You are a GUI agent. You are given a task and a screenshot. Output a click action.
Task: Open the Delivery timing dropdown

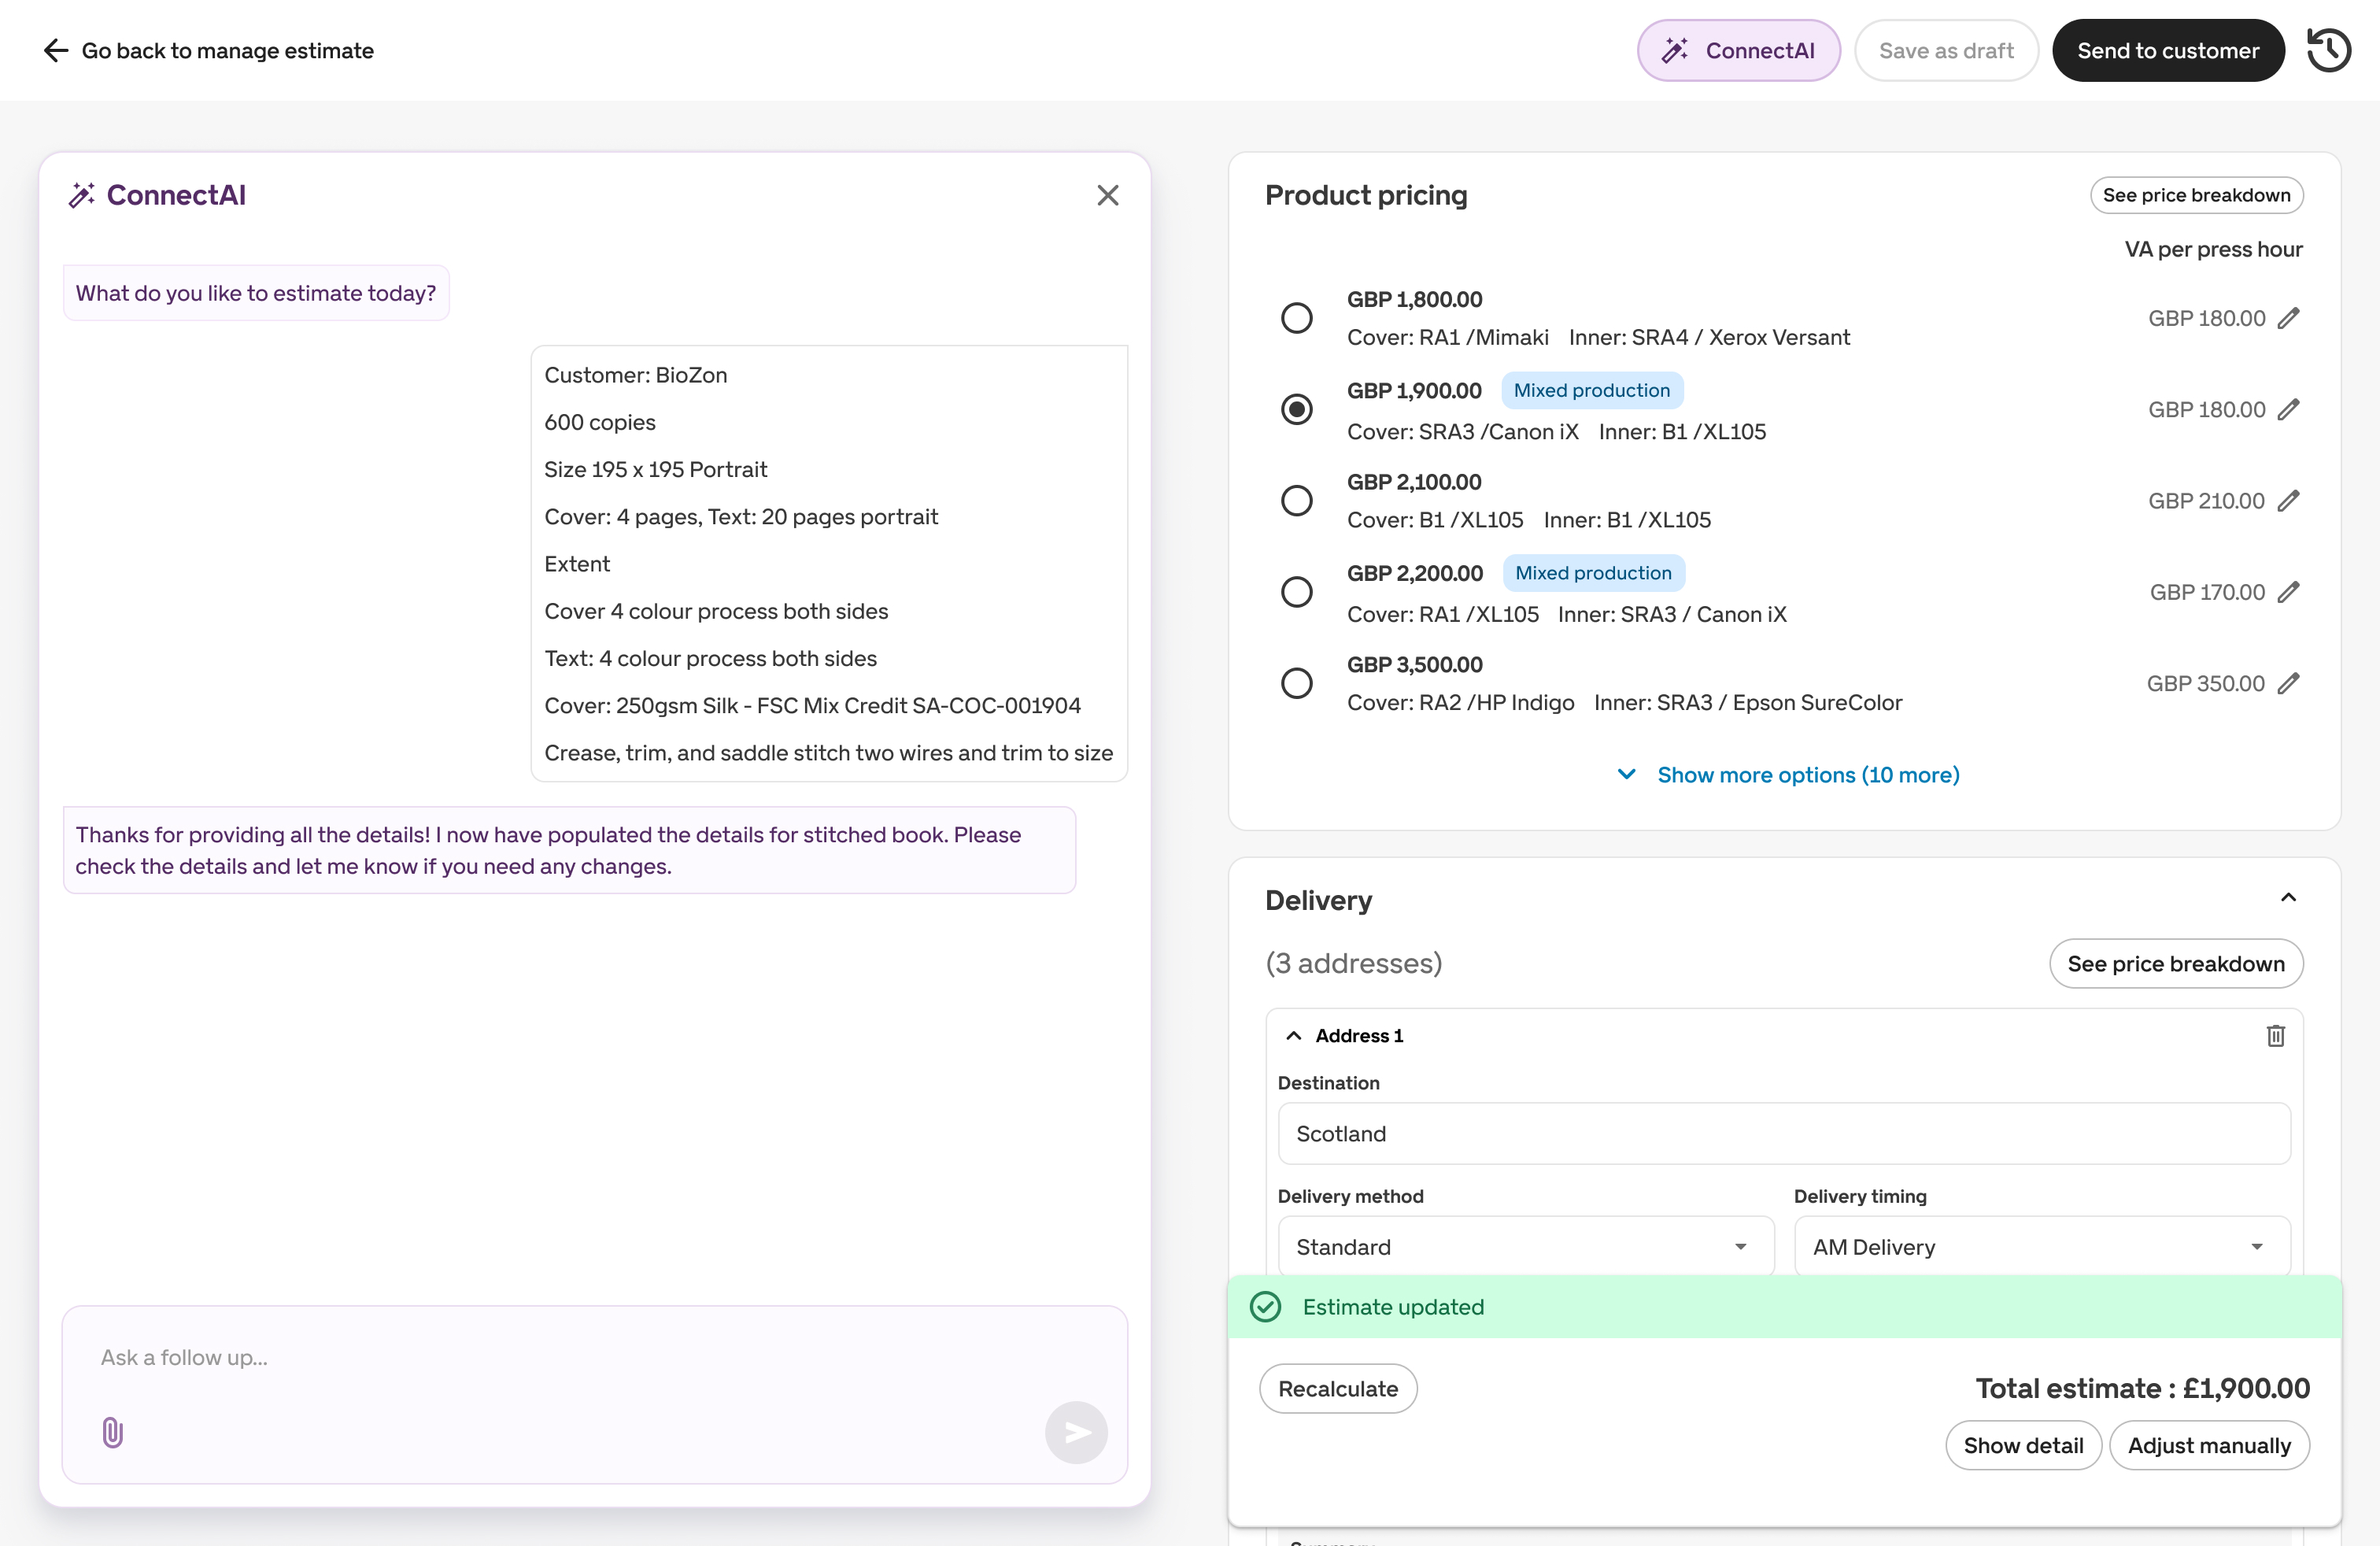2041,1246
